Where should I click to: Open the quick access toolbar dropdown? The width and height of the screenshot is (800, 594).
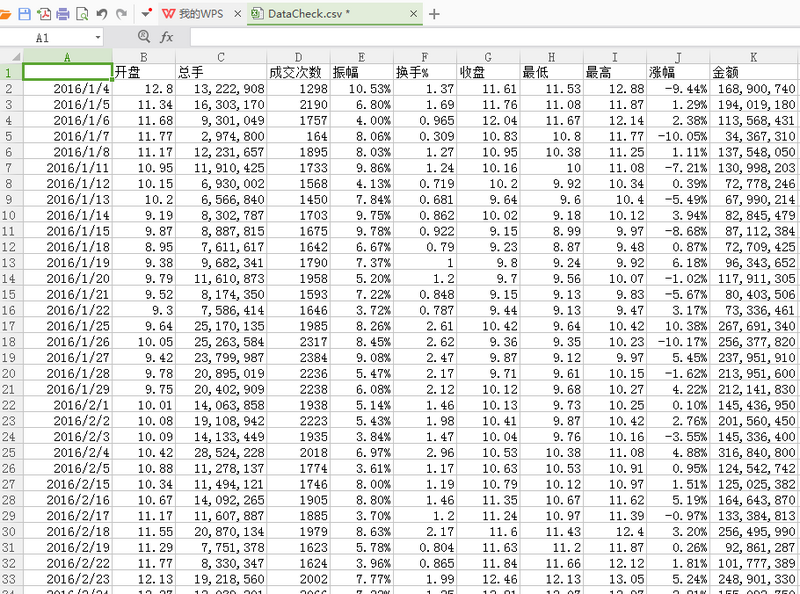coord(146,13)
